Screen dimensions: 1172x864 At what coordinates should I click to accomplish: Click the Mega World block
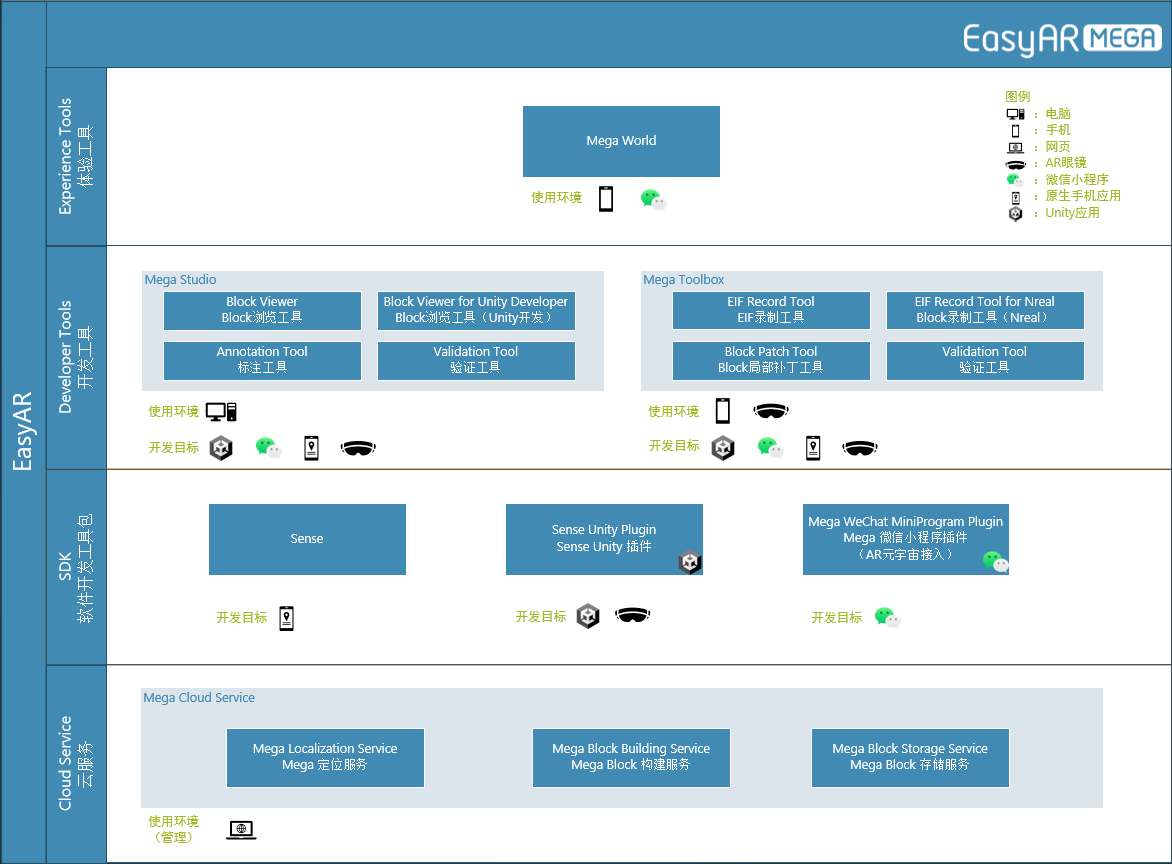pos(621,141)
